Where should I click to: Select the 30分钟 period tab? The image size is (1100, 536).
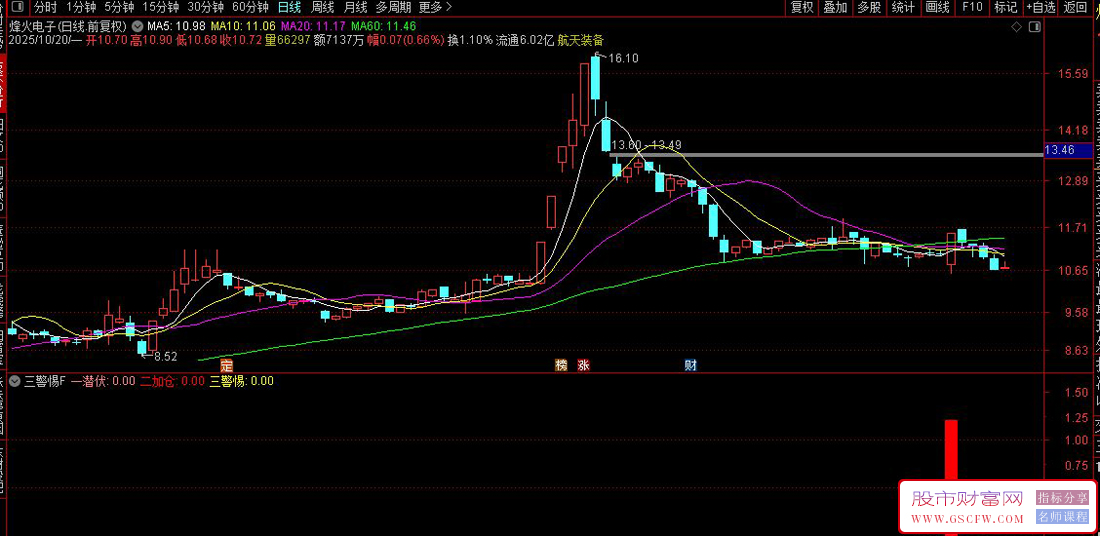click(x=206, y=7)
